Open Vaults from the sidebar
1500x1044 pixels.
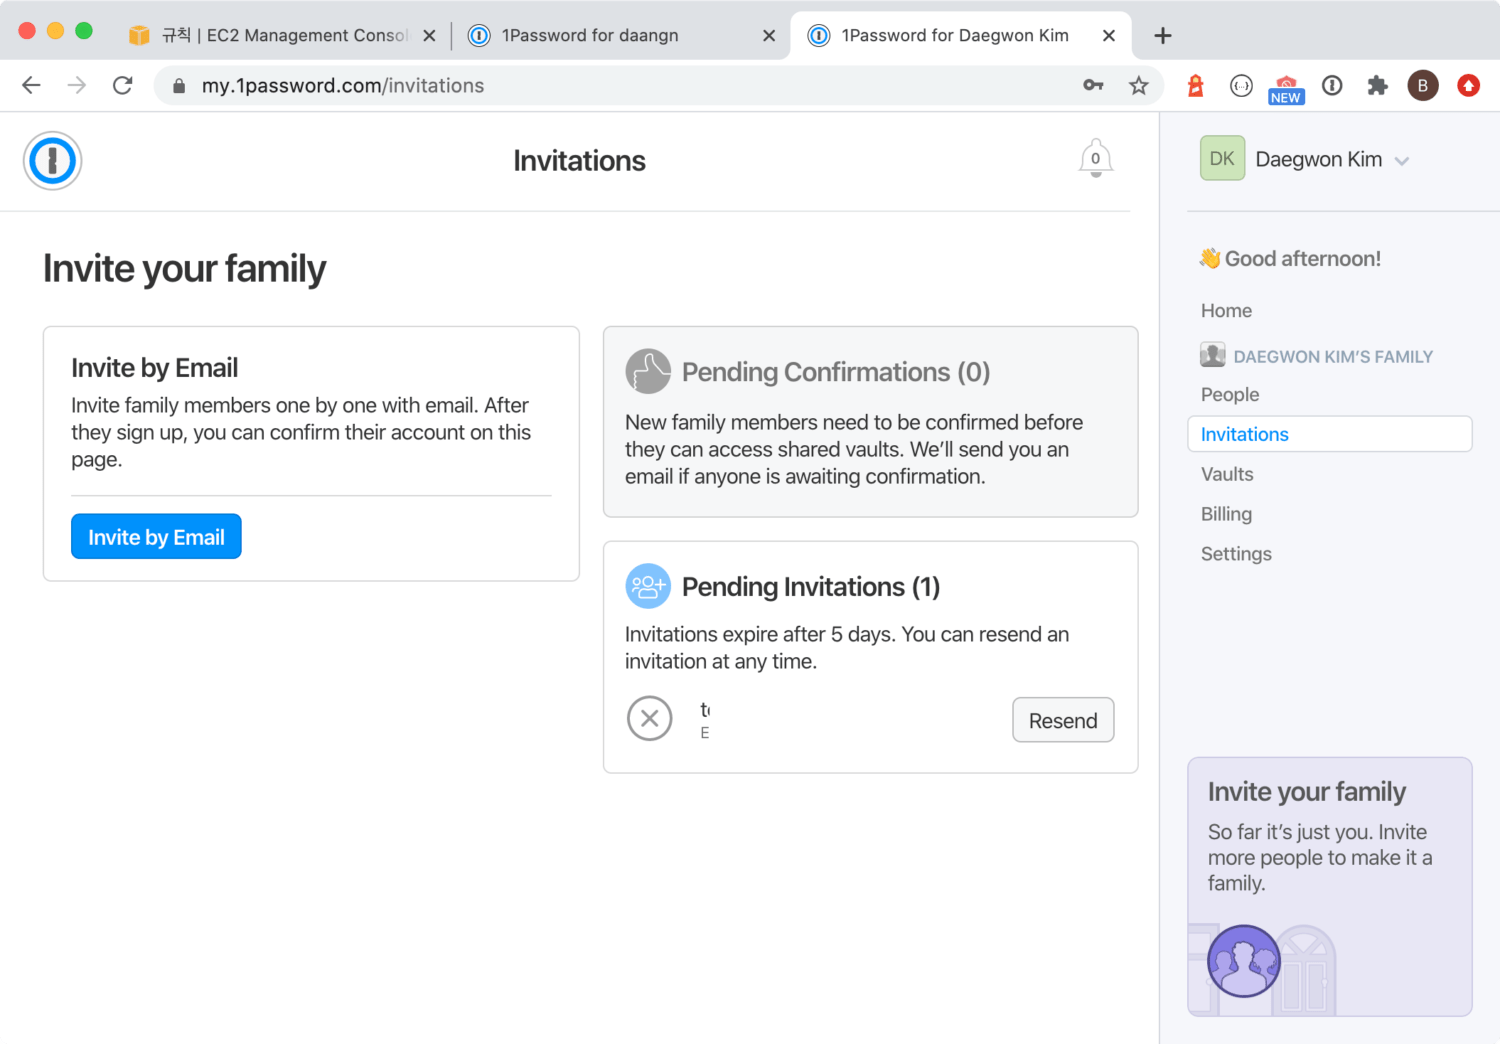click(1227, 475)
